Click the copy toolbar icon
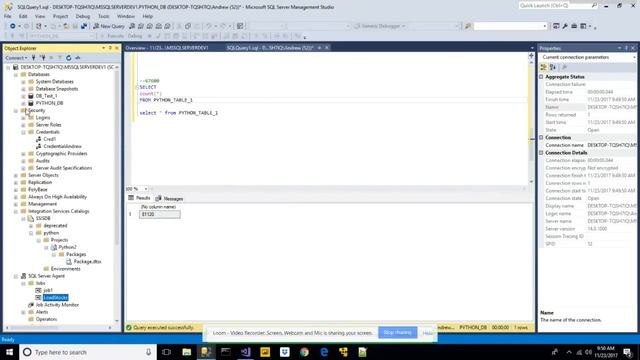This screenshot has height=360, width=640. click(x=188, y=26)
